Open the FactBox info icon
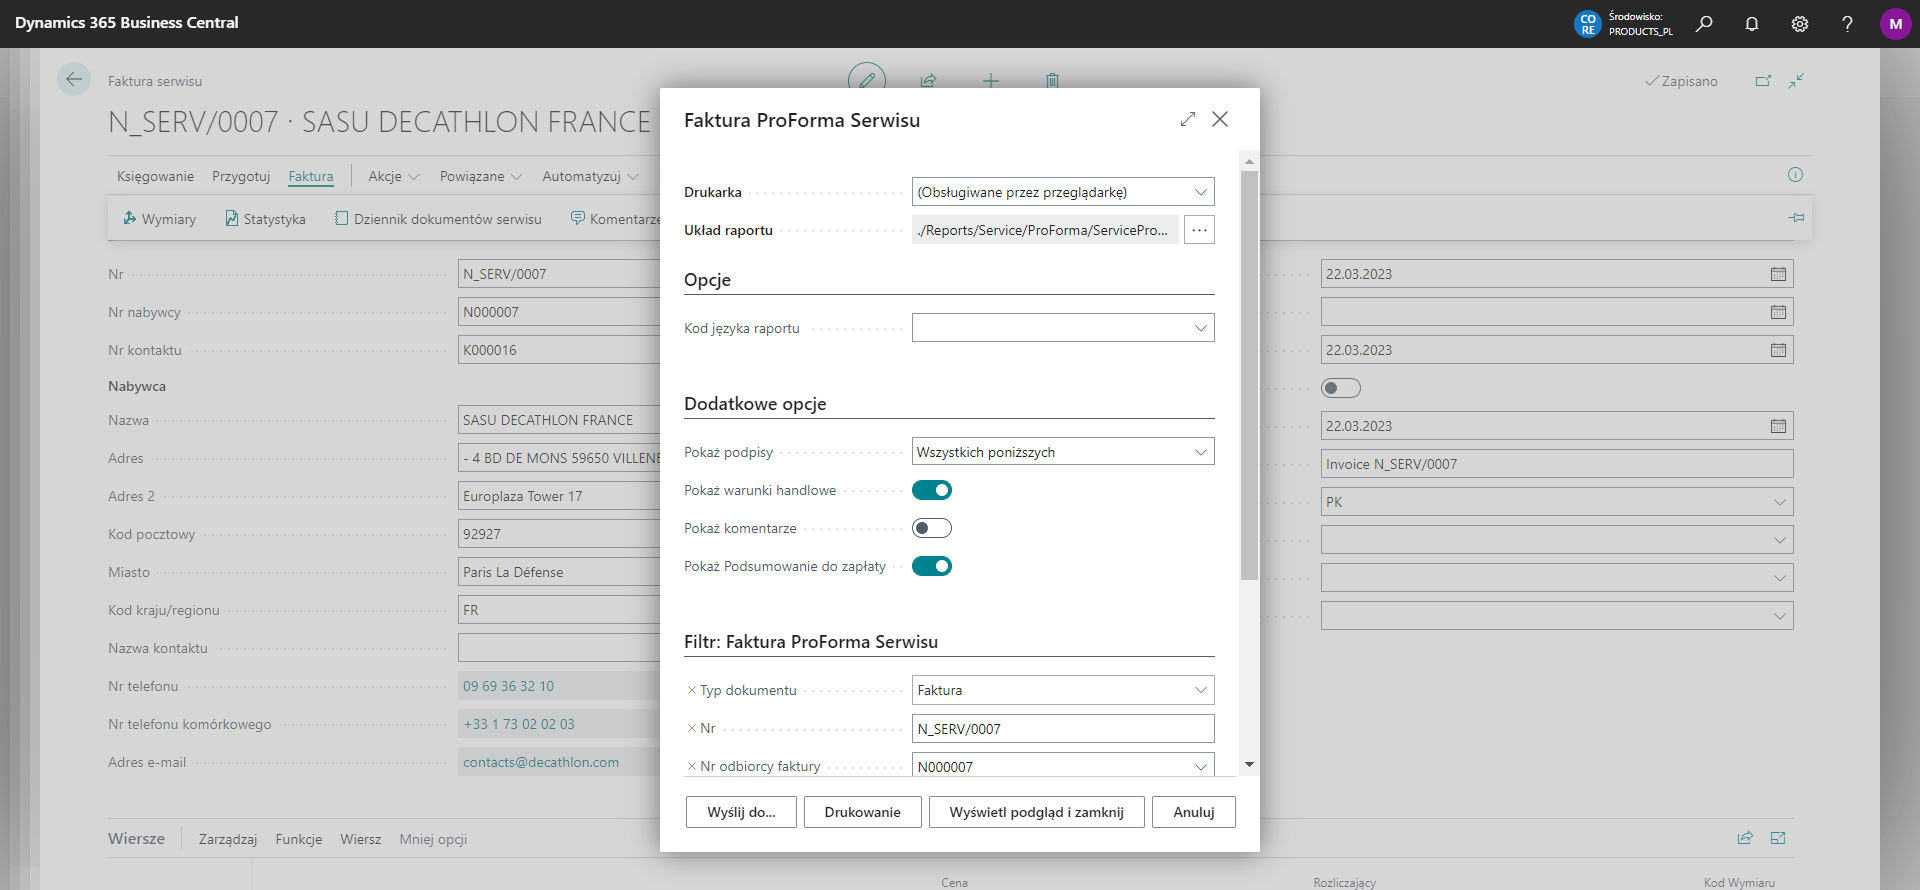Screen dimensions: 1920x890 1796,175
